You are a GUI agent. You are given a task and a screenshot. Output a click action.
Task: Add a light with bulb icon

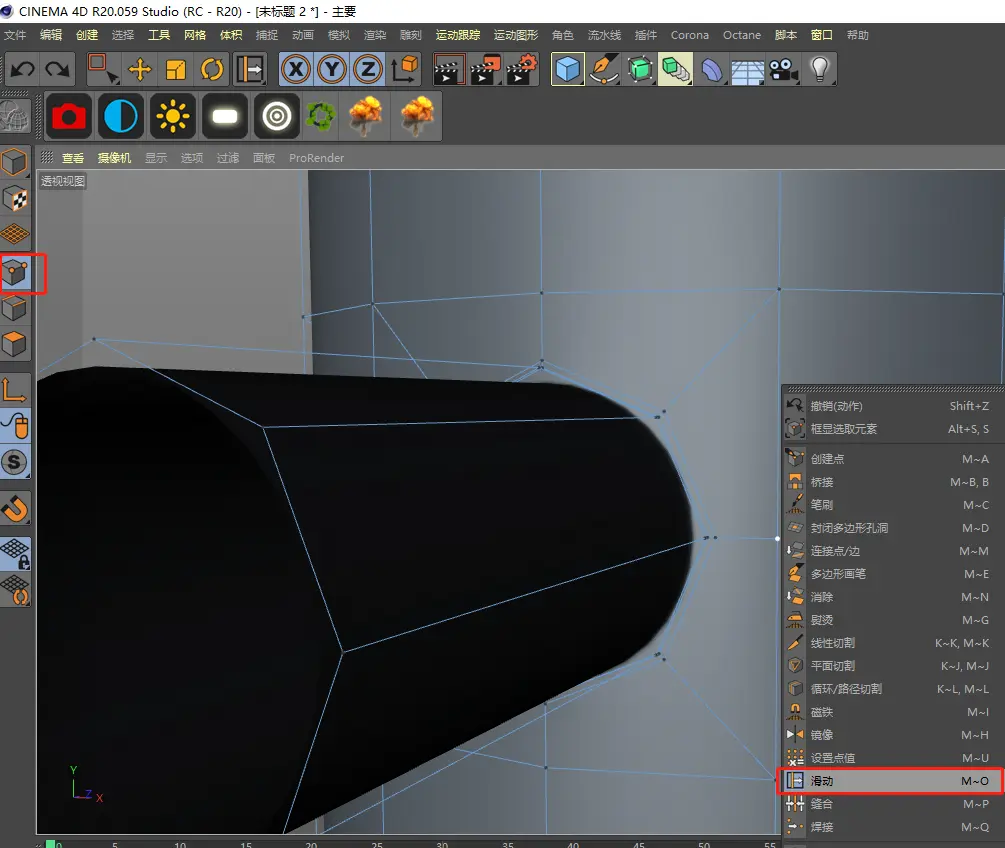pyautogui.click(x=820, y=69)
